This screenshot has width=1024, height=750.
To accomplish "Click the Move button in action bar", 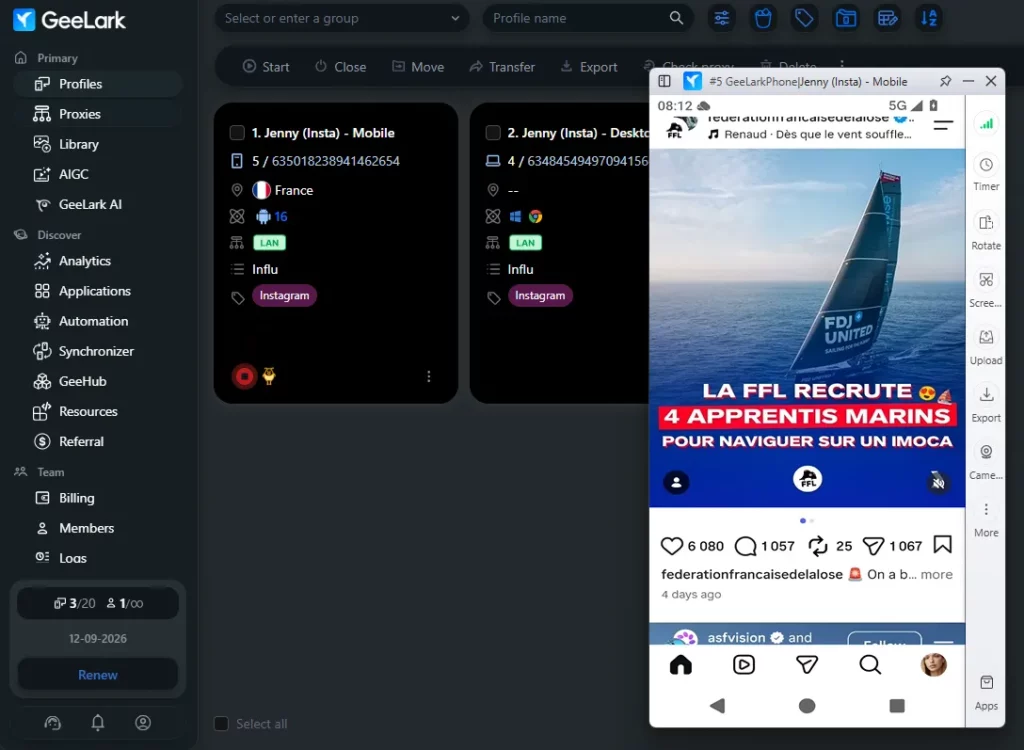I will tap(418, 67).
